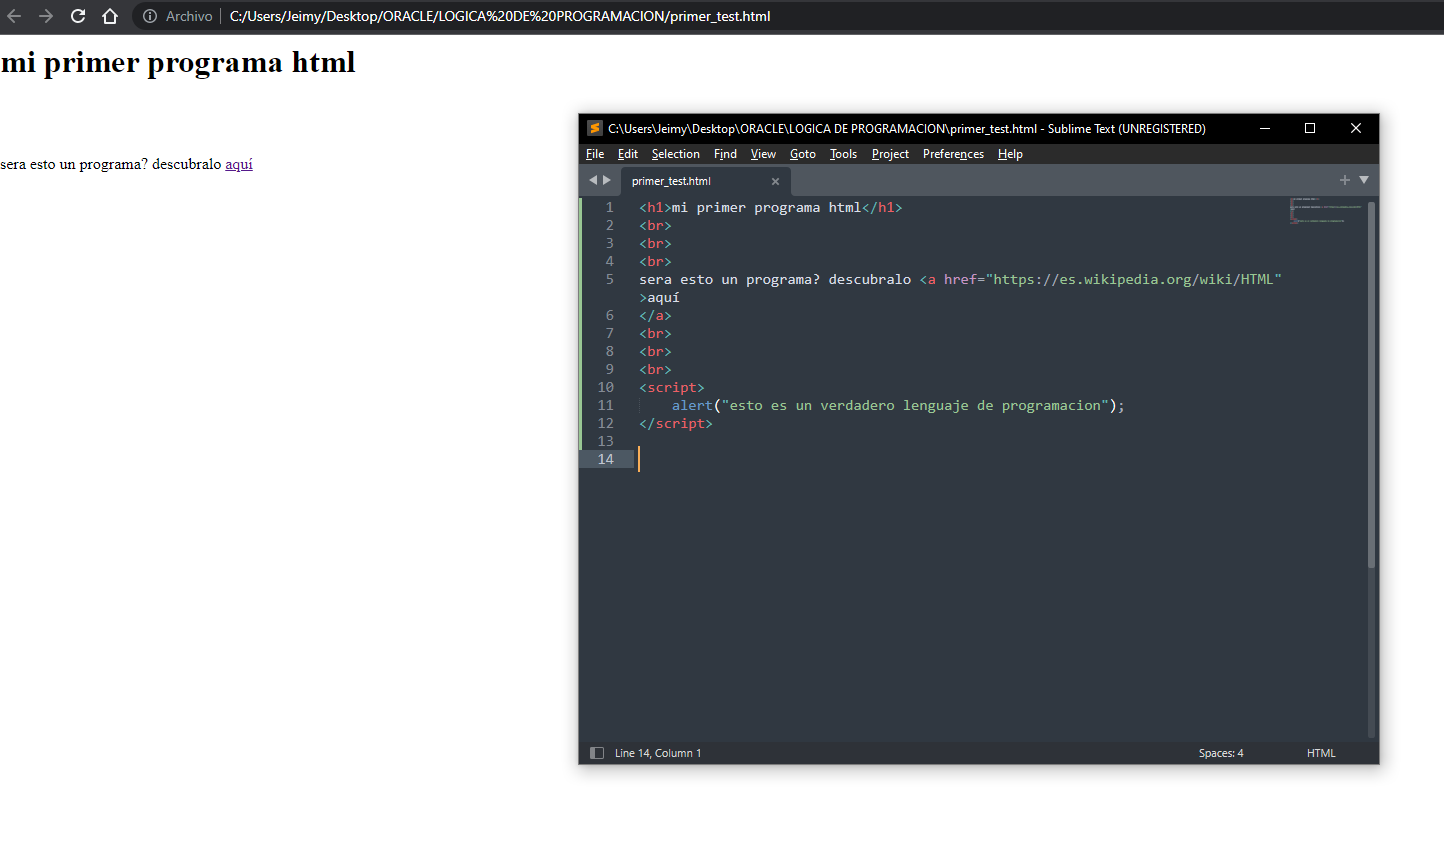Click the 'mi primer programa html' page heading

[x=178, y=62]
